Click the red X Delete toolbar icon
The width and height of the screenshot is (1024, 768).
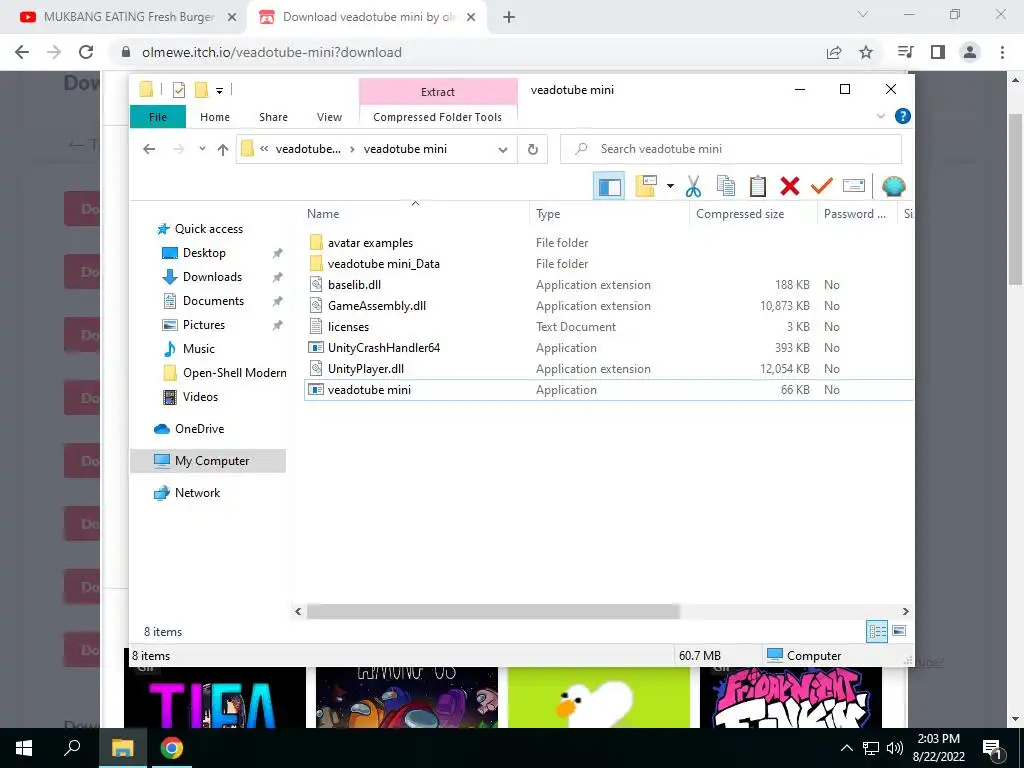790,187
